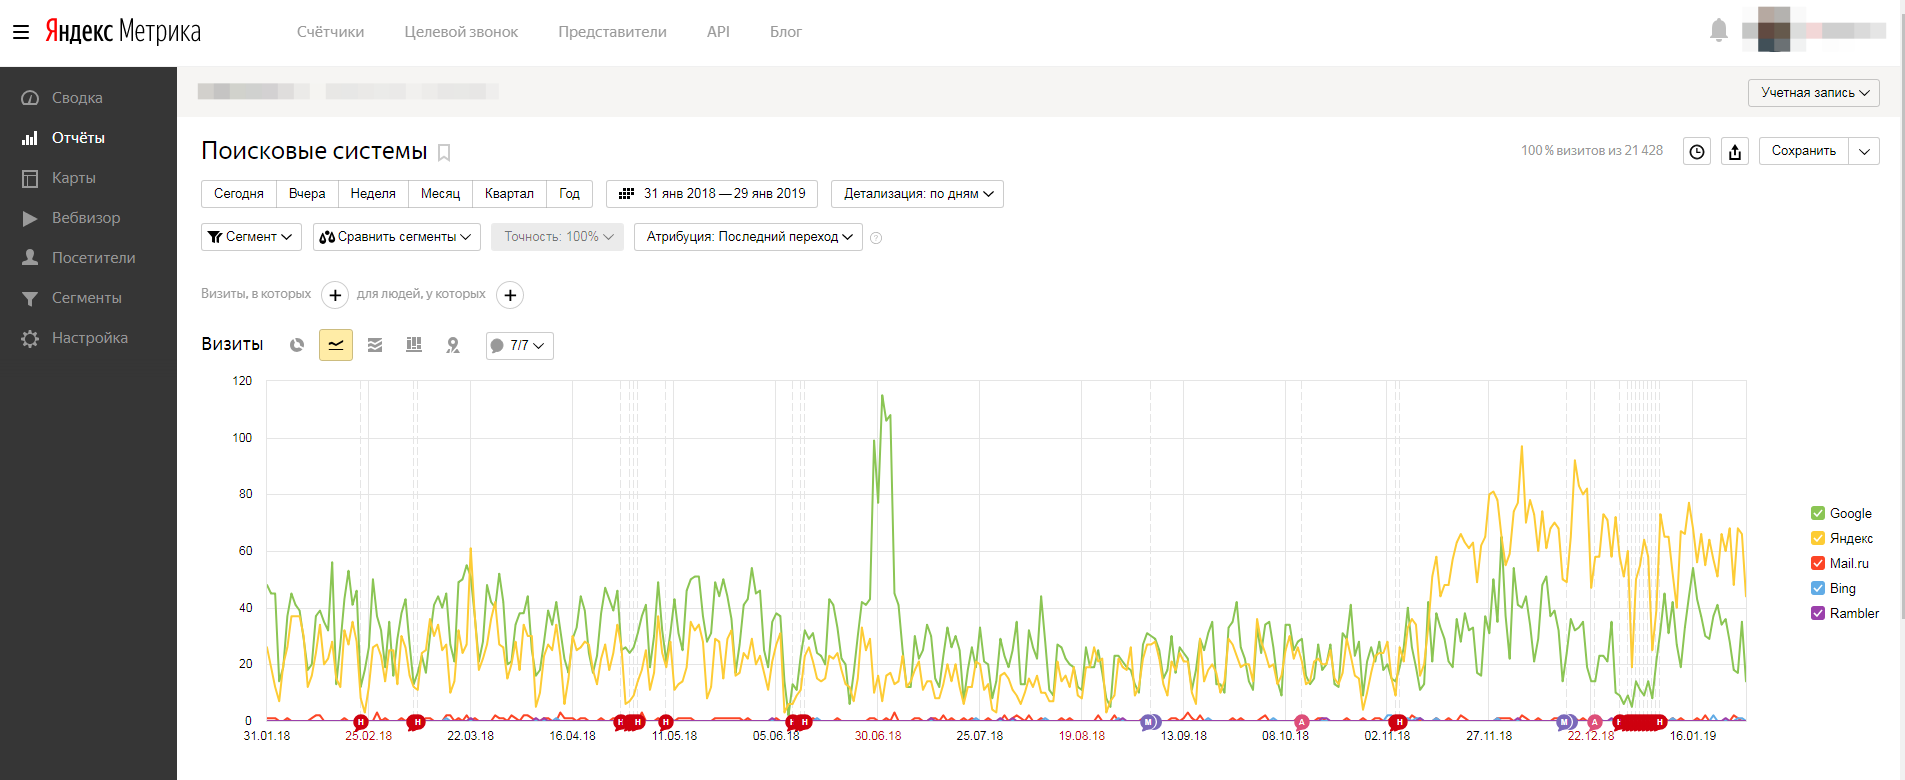Switch to map view icon
This screenshot has height=780, width=1905.
pos(453,345)
